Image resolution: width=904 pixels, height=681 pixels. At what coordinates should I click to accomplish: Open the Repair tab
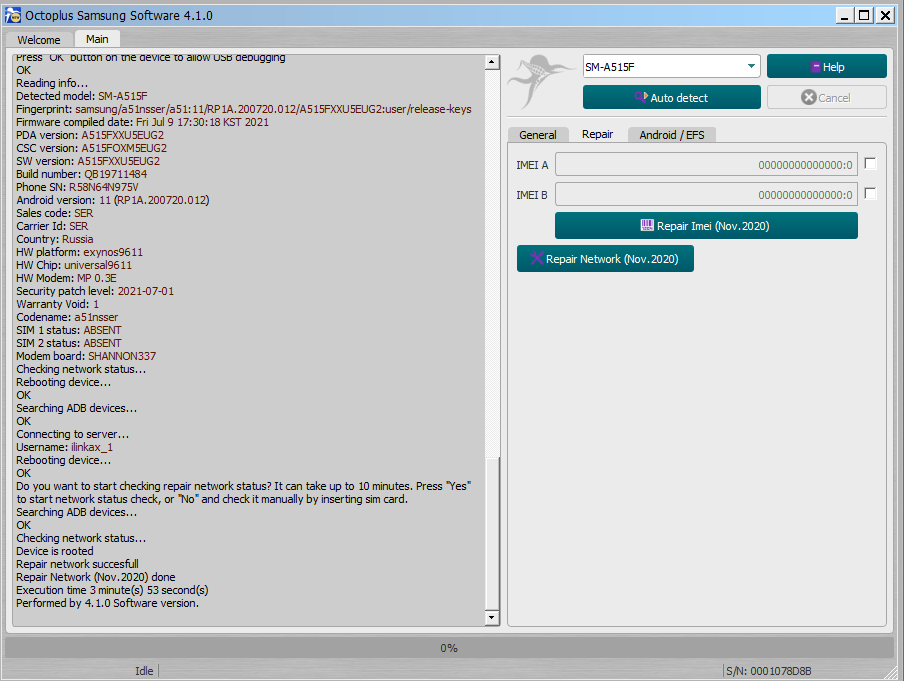(597, 134)
